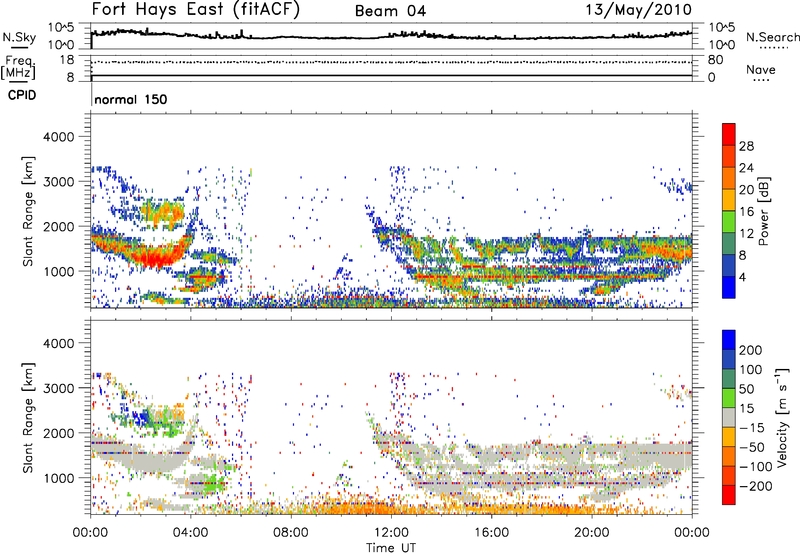Click the '-200' label on Velocity color bar
Viewport: 800px width, 554px height.
point(755,486)
